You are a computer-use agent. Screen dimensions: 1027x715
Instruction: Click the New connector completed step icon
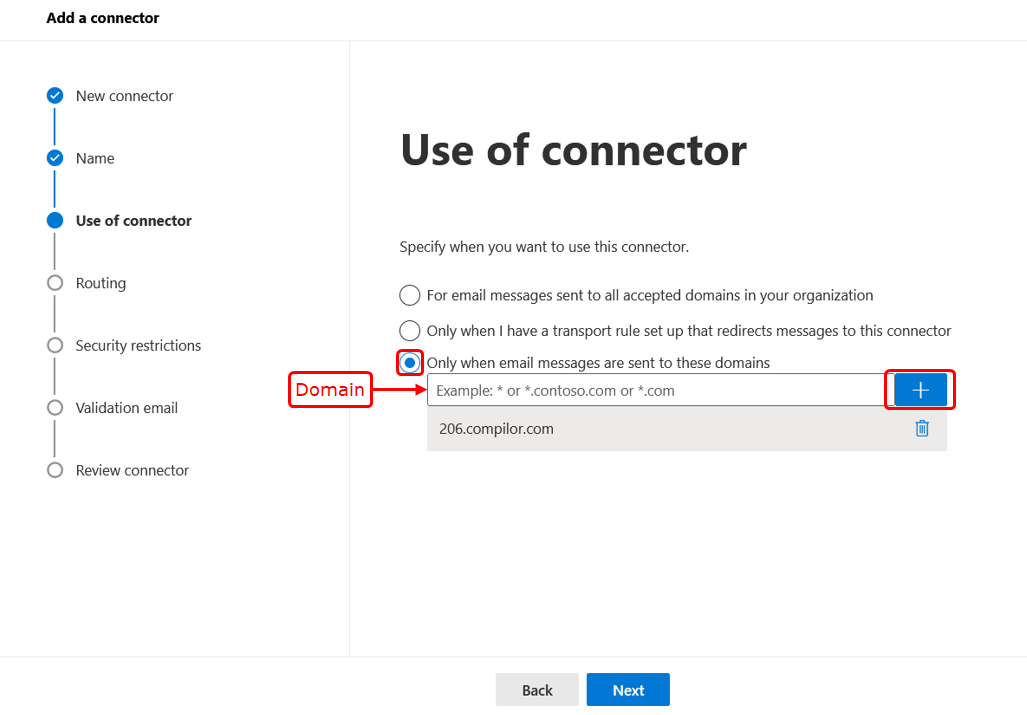55,96
